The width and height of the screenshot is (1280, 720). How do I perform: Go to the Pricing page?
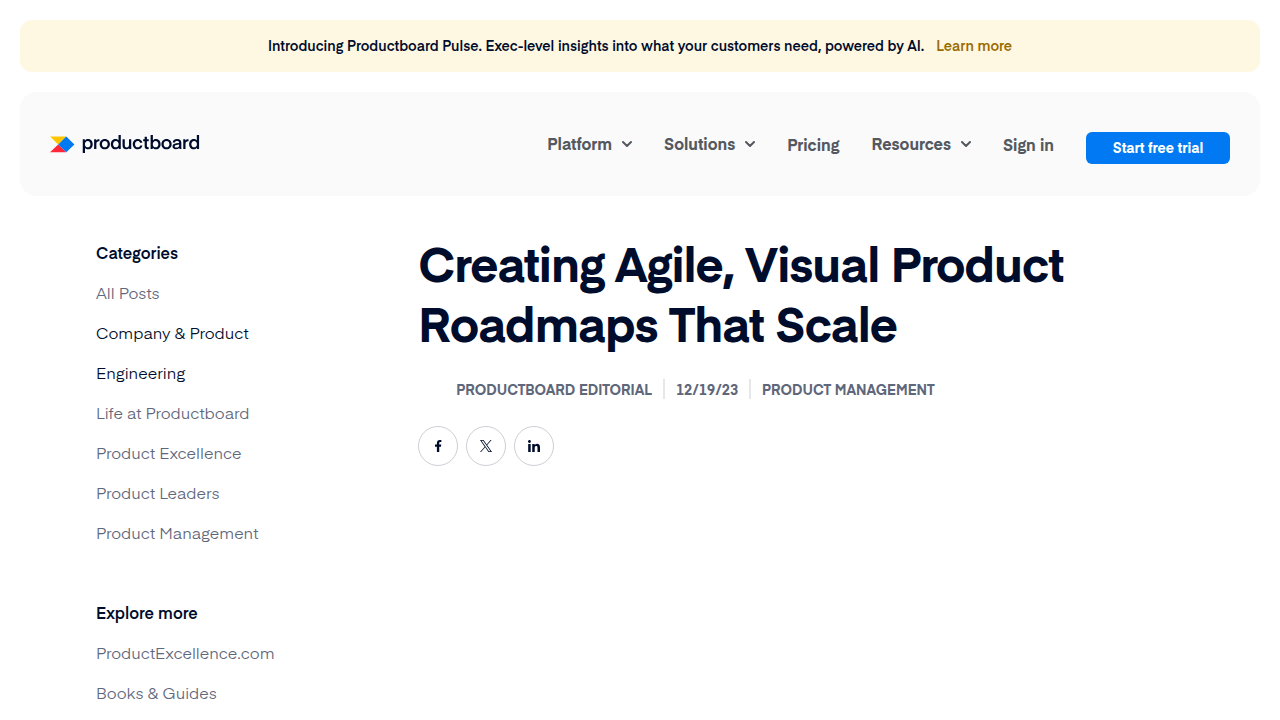(813, 145)
